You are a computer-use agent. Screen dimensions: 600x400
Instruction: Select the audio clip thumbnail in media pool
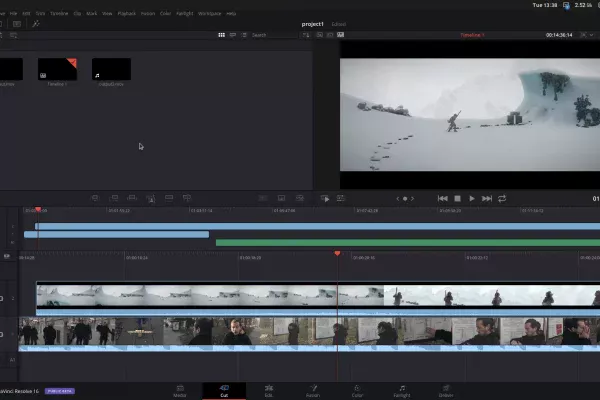coord(111,69)
